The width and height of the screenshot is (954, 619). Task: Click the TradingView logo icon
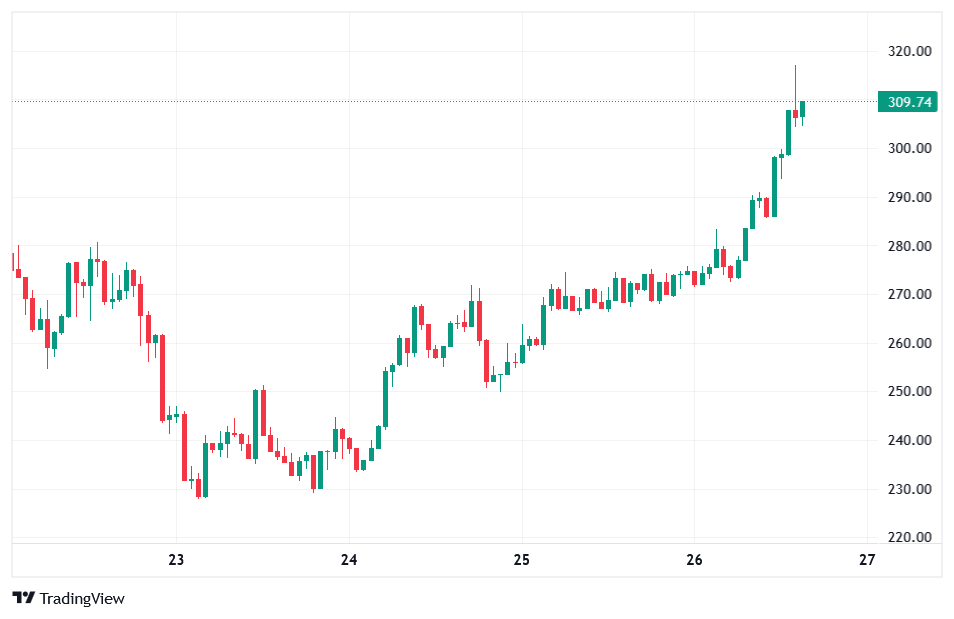pyautogui.click(x=23, y=598)
